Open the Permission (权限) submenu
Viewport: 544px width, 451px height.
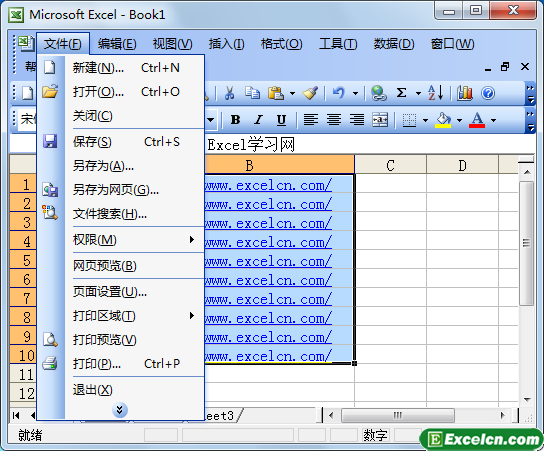pos(134,239)
